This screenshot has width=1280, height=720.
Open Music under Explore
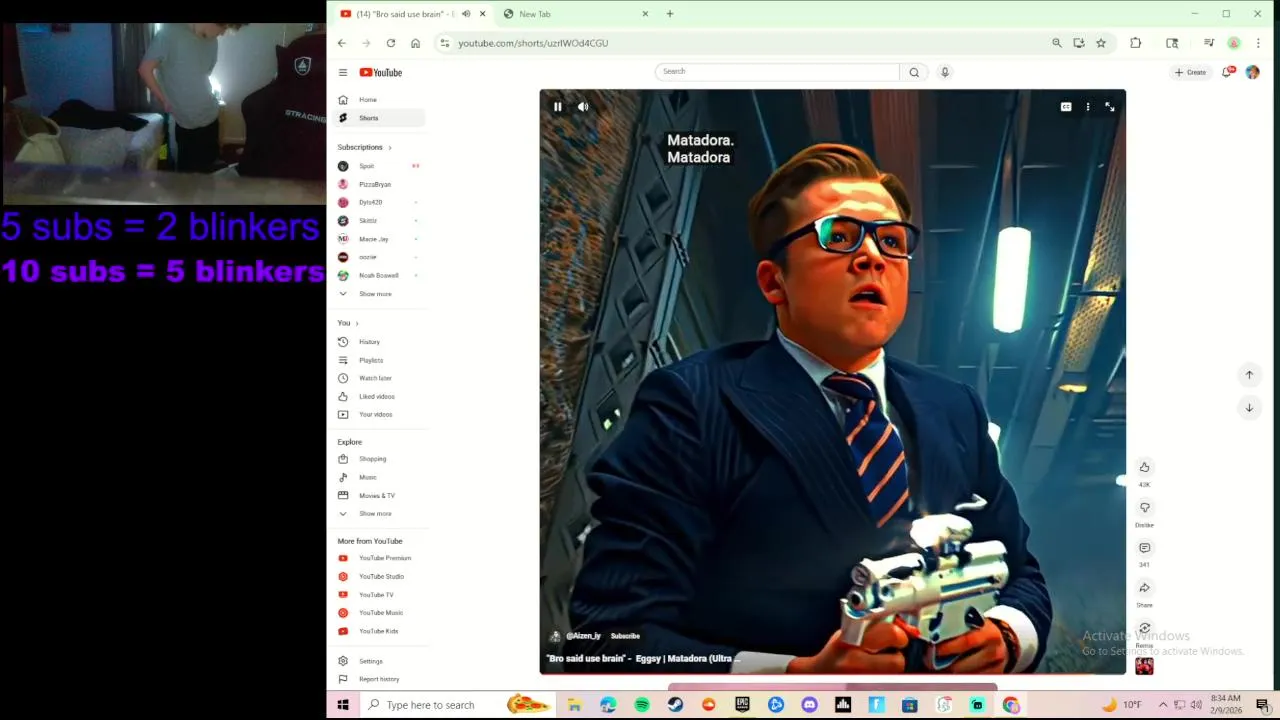point(380,477)
